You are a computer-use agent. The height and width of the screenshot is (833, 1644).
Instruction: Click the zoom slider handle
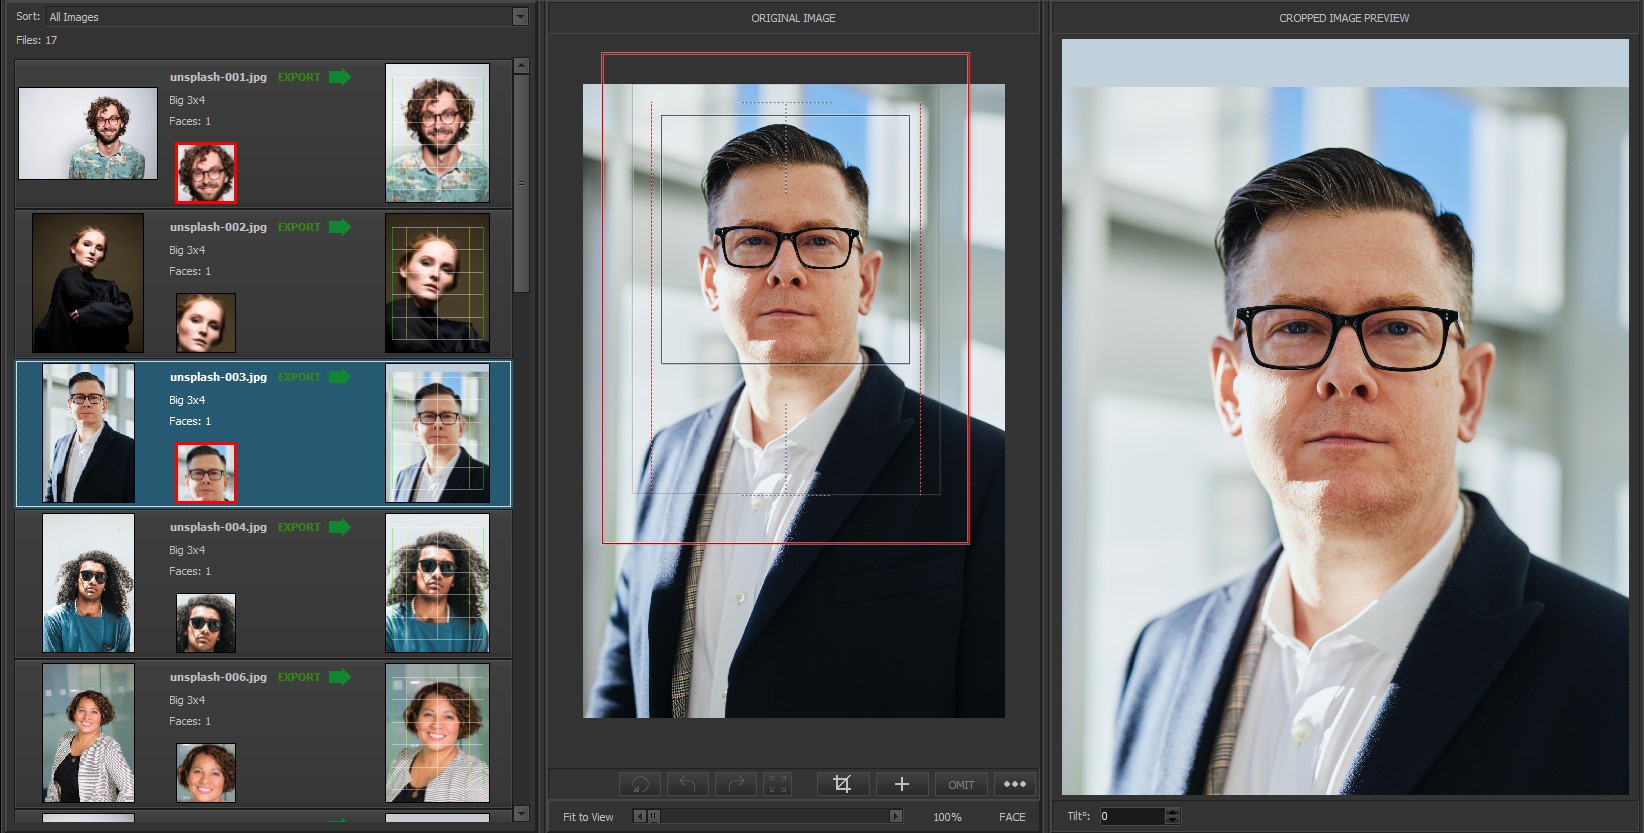click(654, 816)
